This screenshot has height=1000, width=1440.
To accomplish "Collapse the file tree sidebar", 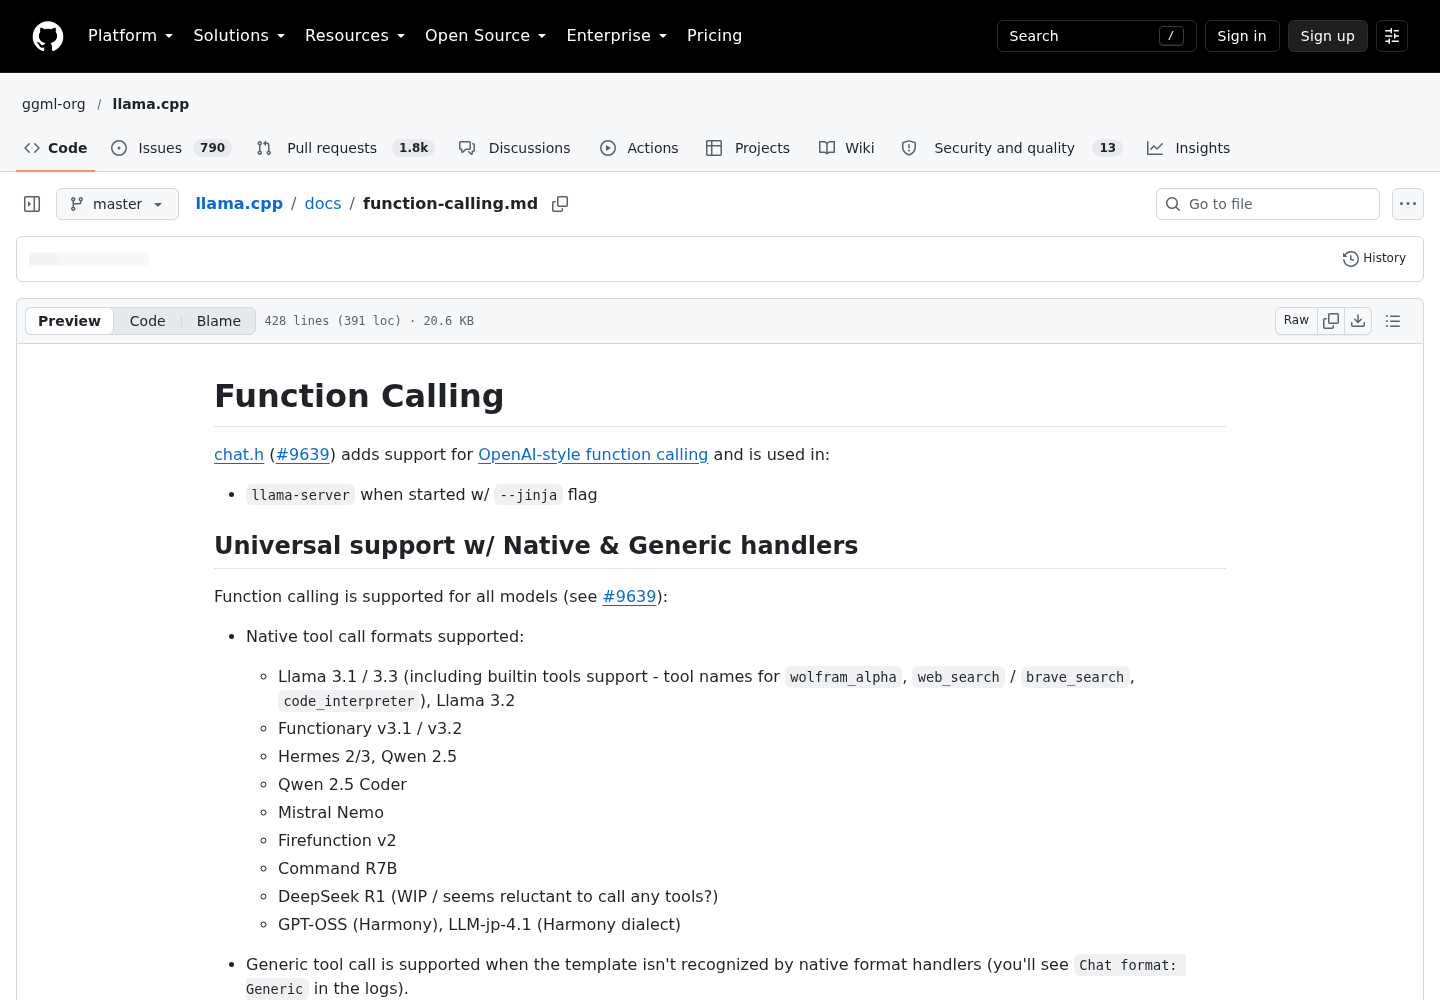I will [32, 204].
